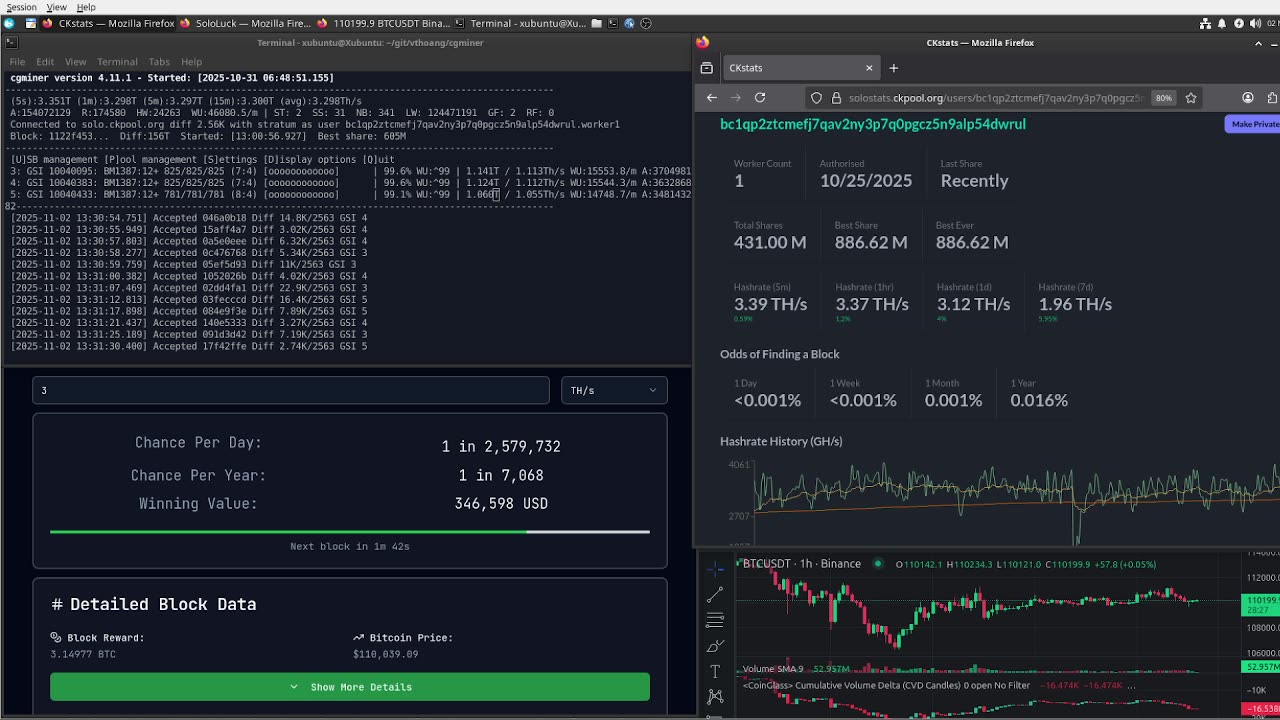Click the network status tray icon

[x=1206, y=23]
